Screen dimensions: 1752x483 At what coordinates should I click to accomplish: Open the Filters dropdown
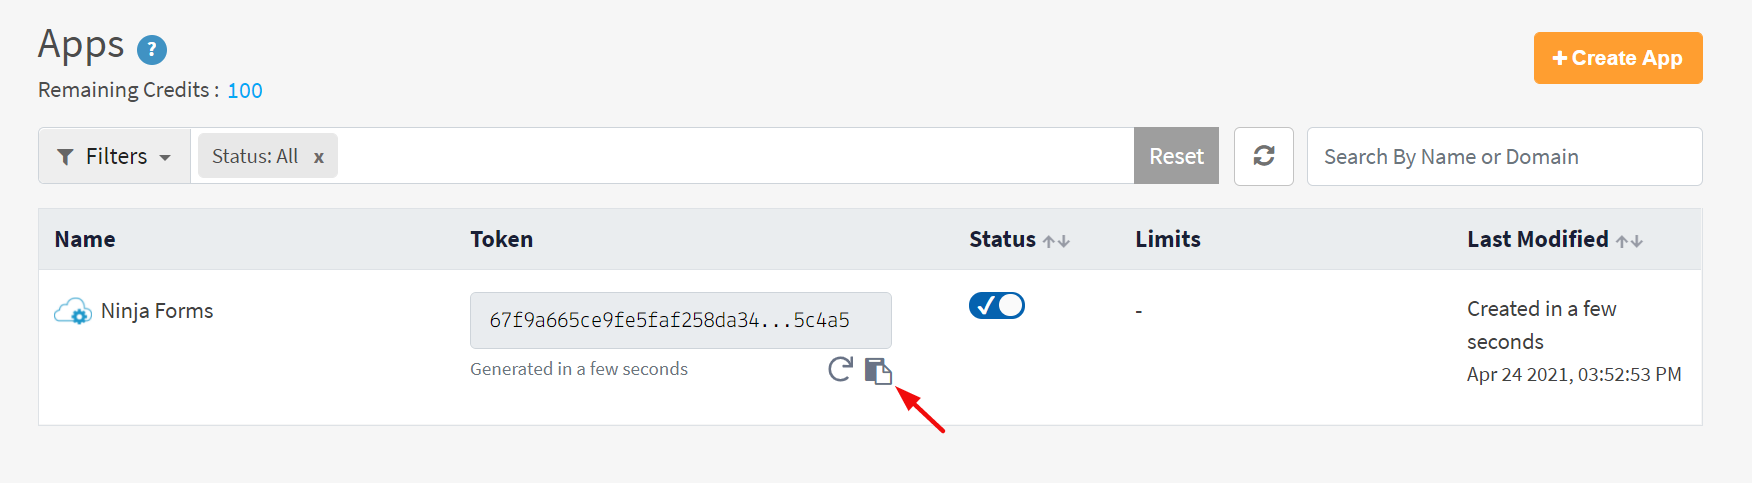114,156
